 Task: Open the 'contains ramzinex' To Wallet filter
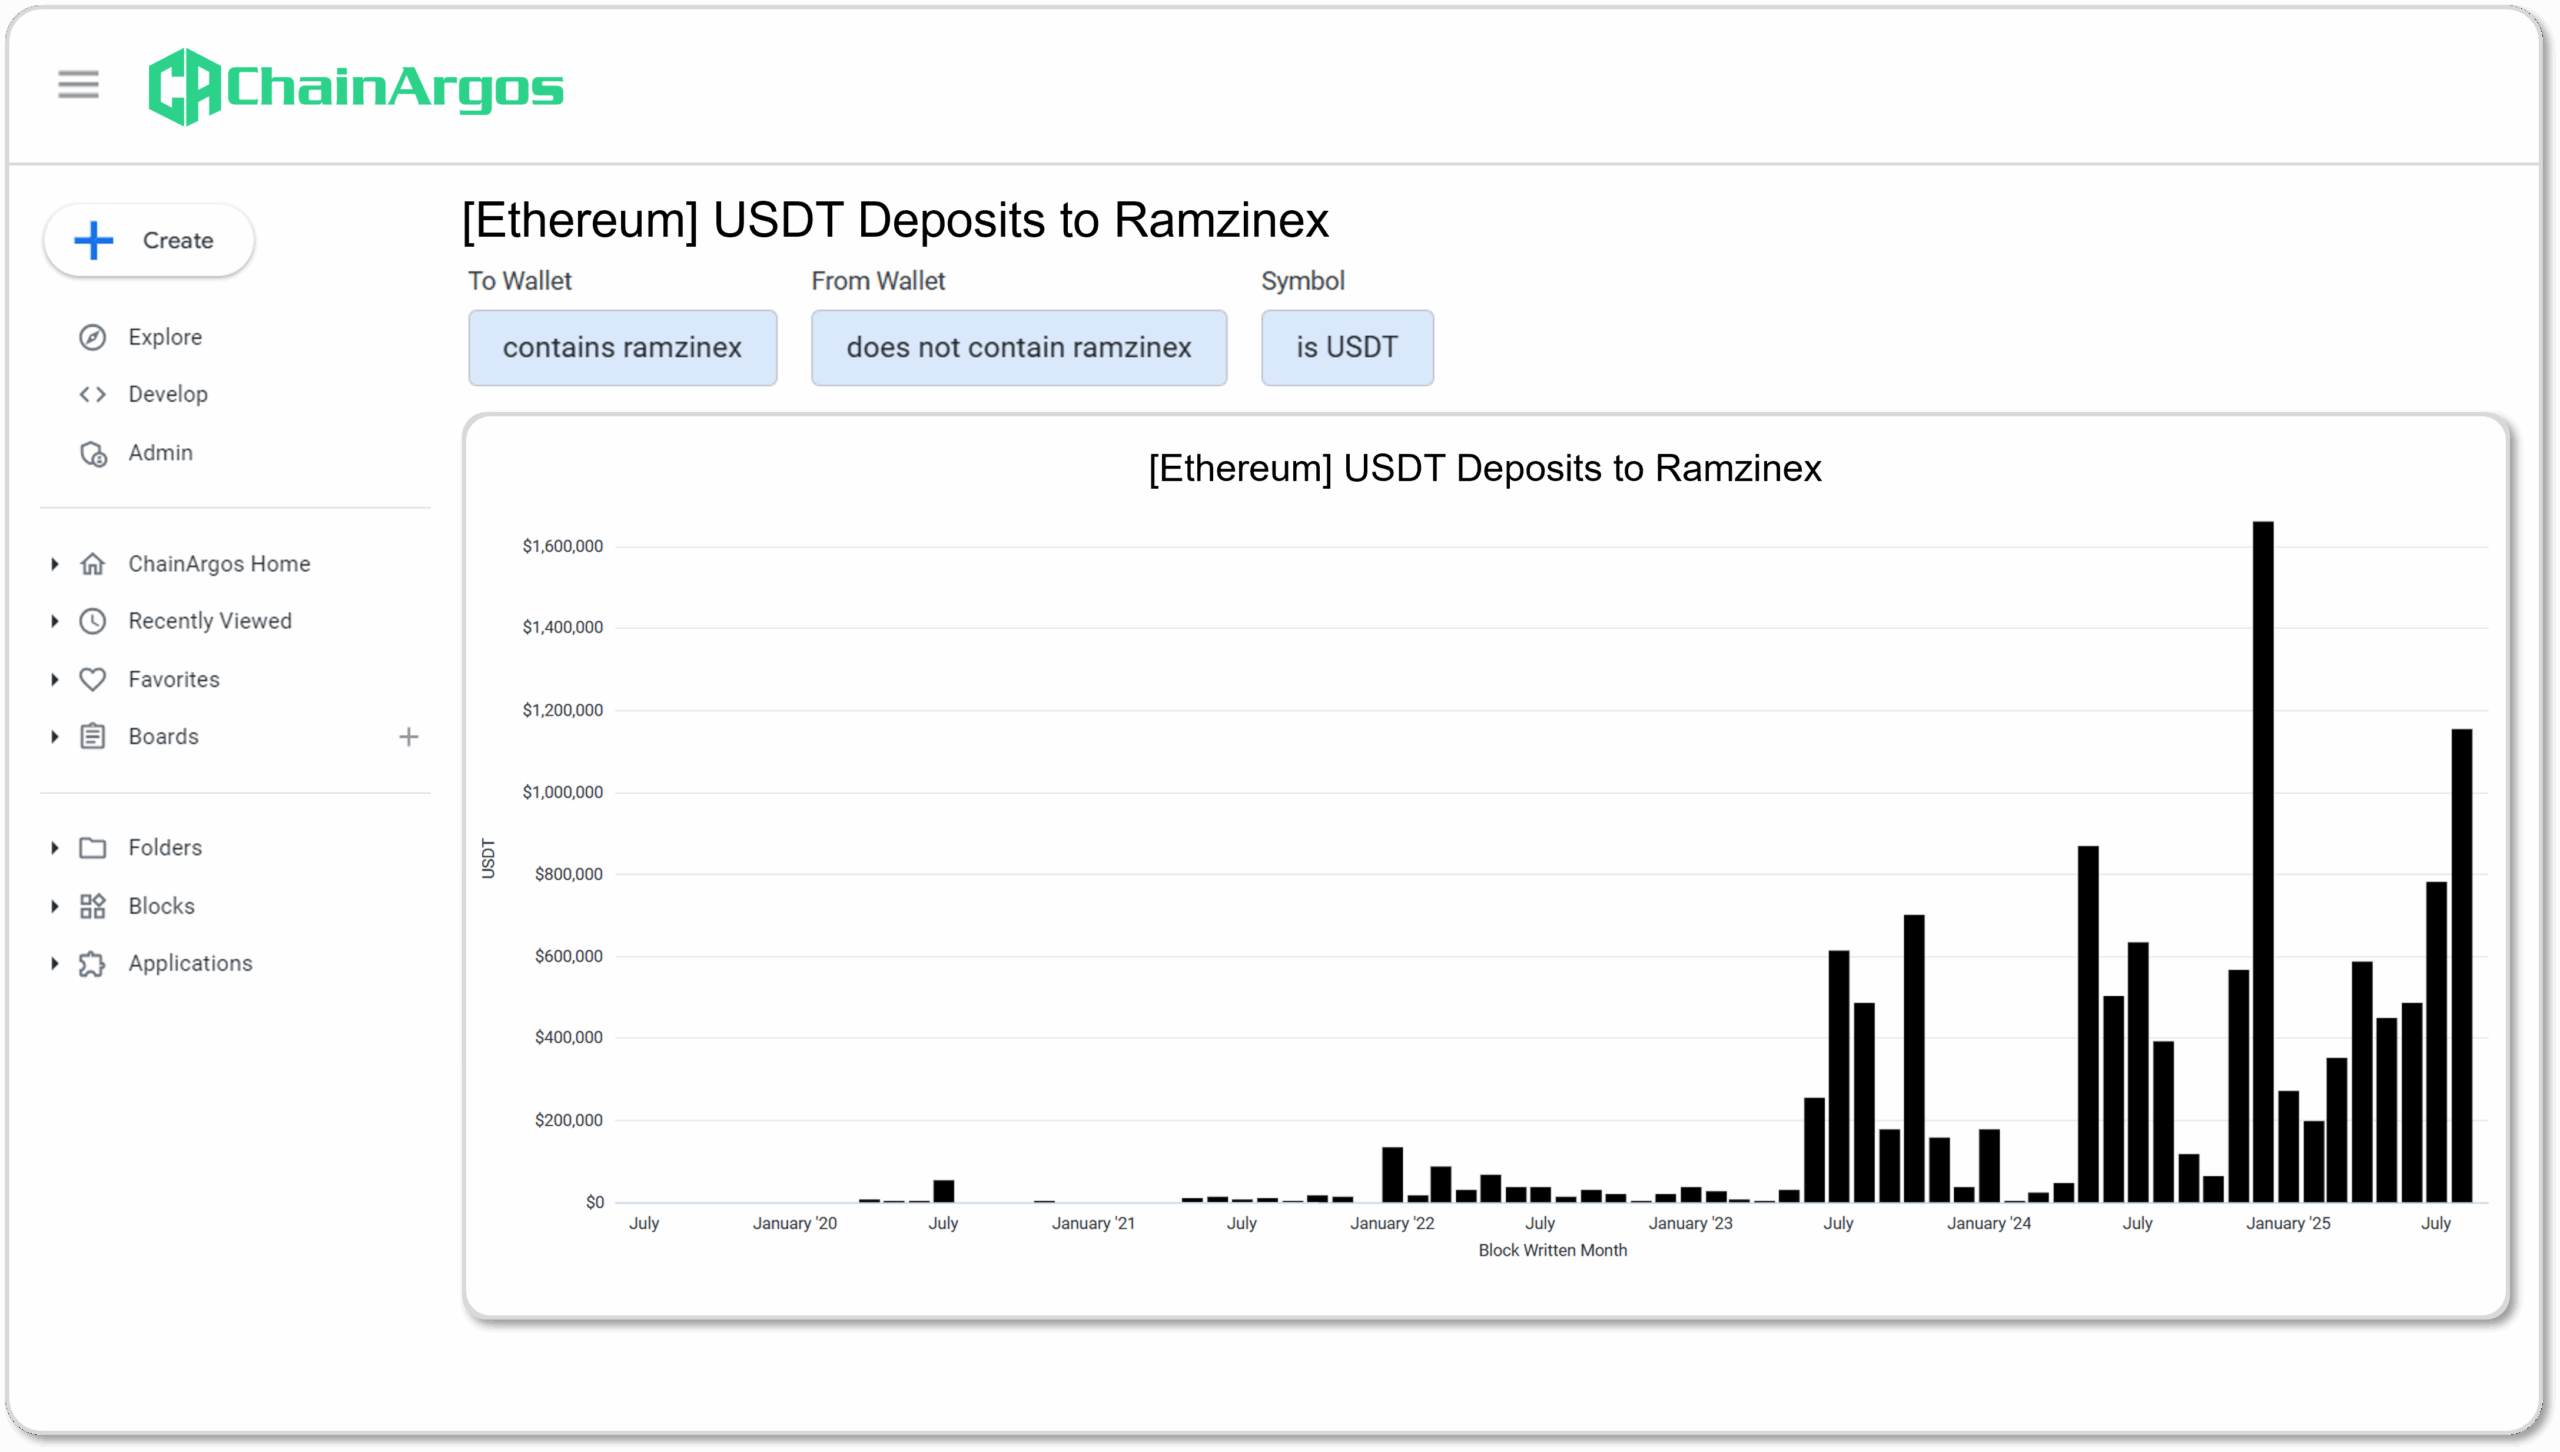tap(622, 348)
